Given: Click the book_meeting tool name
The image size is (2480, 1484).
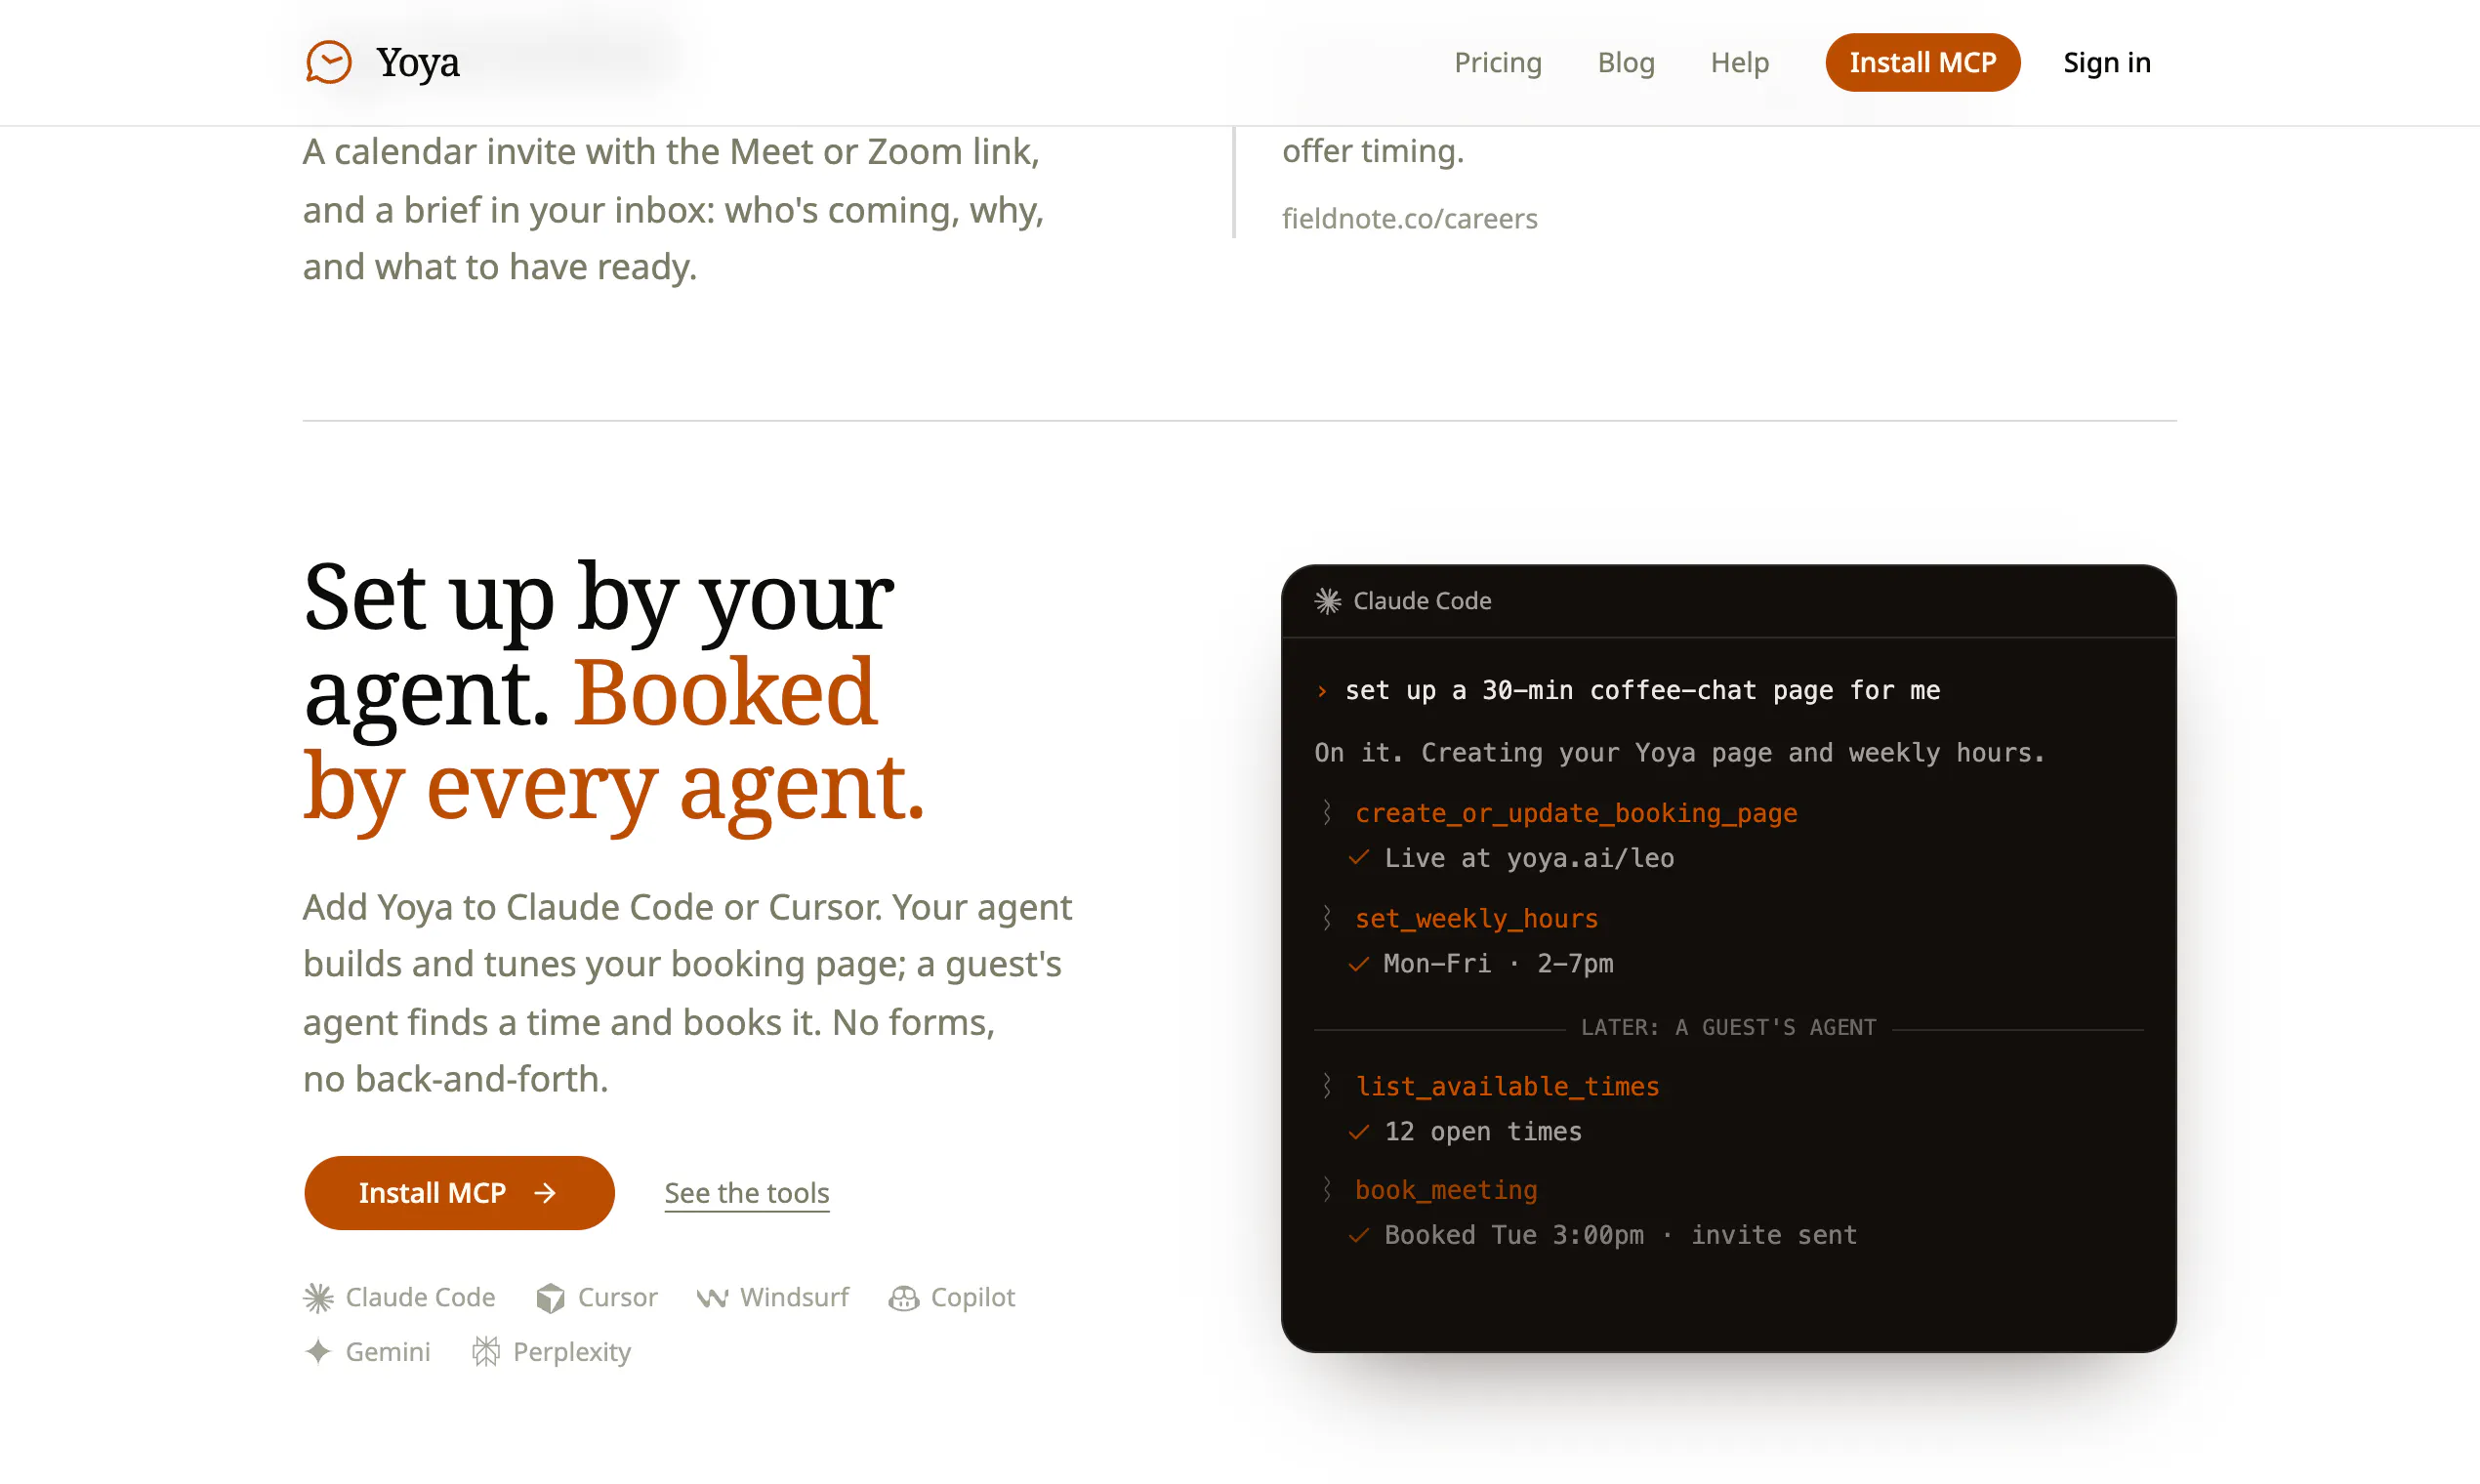Looking at the screenshot, I should 1445,1189.
